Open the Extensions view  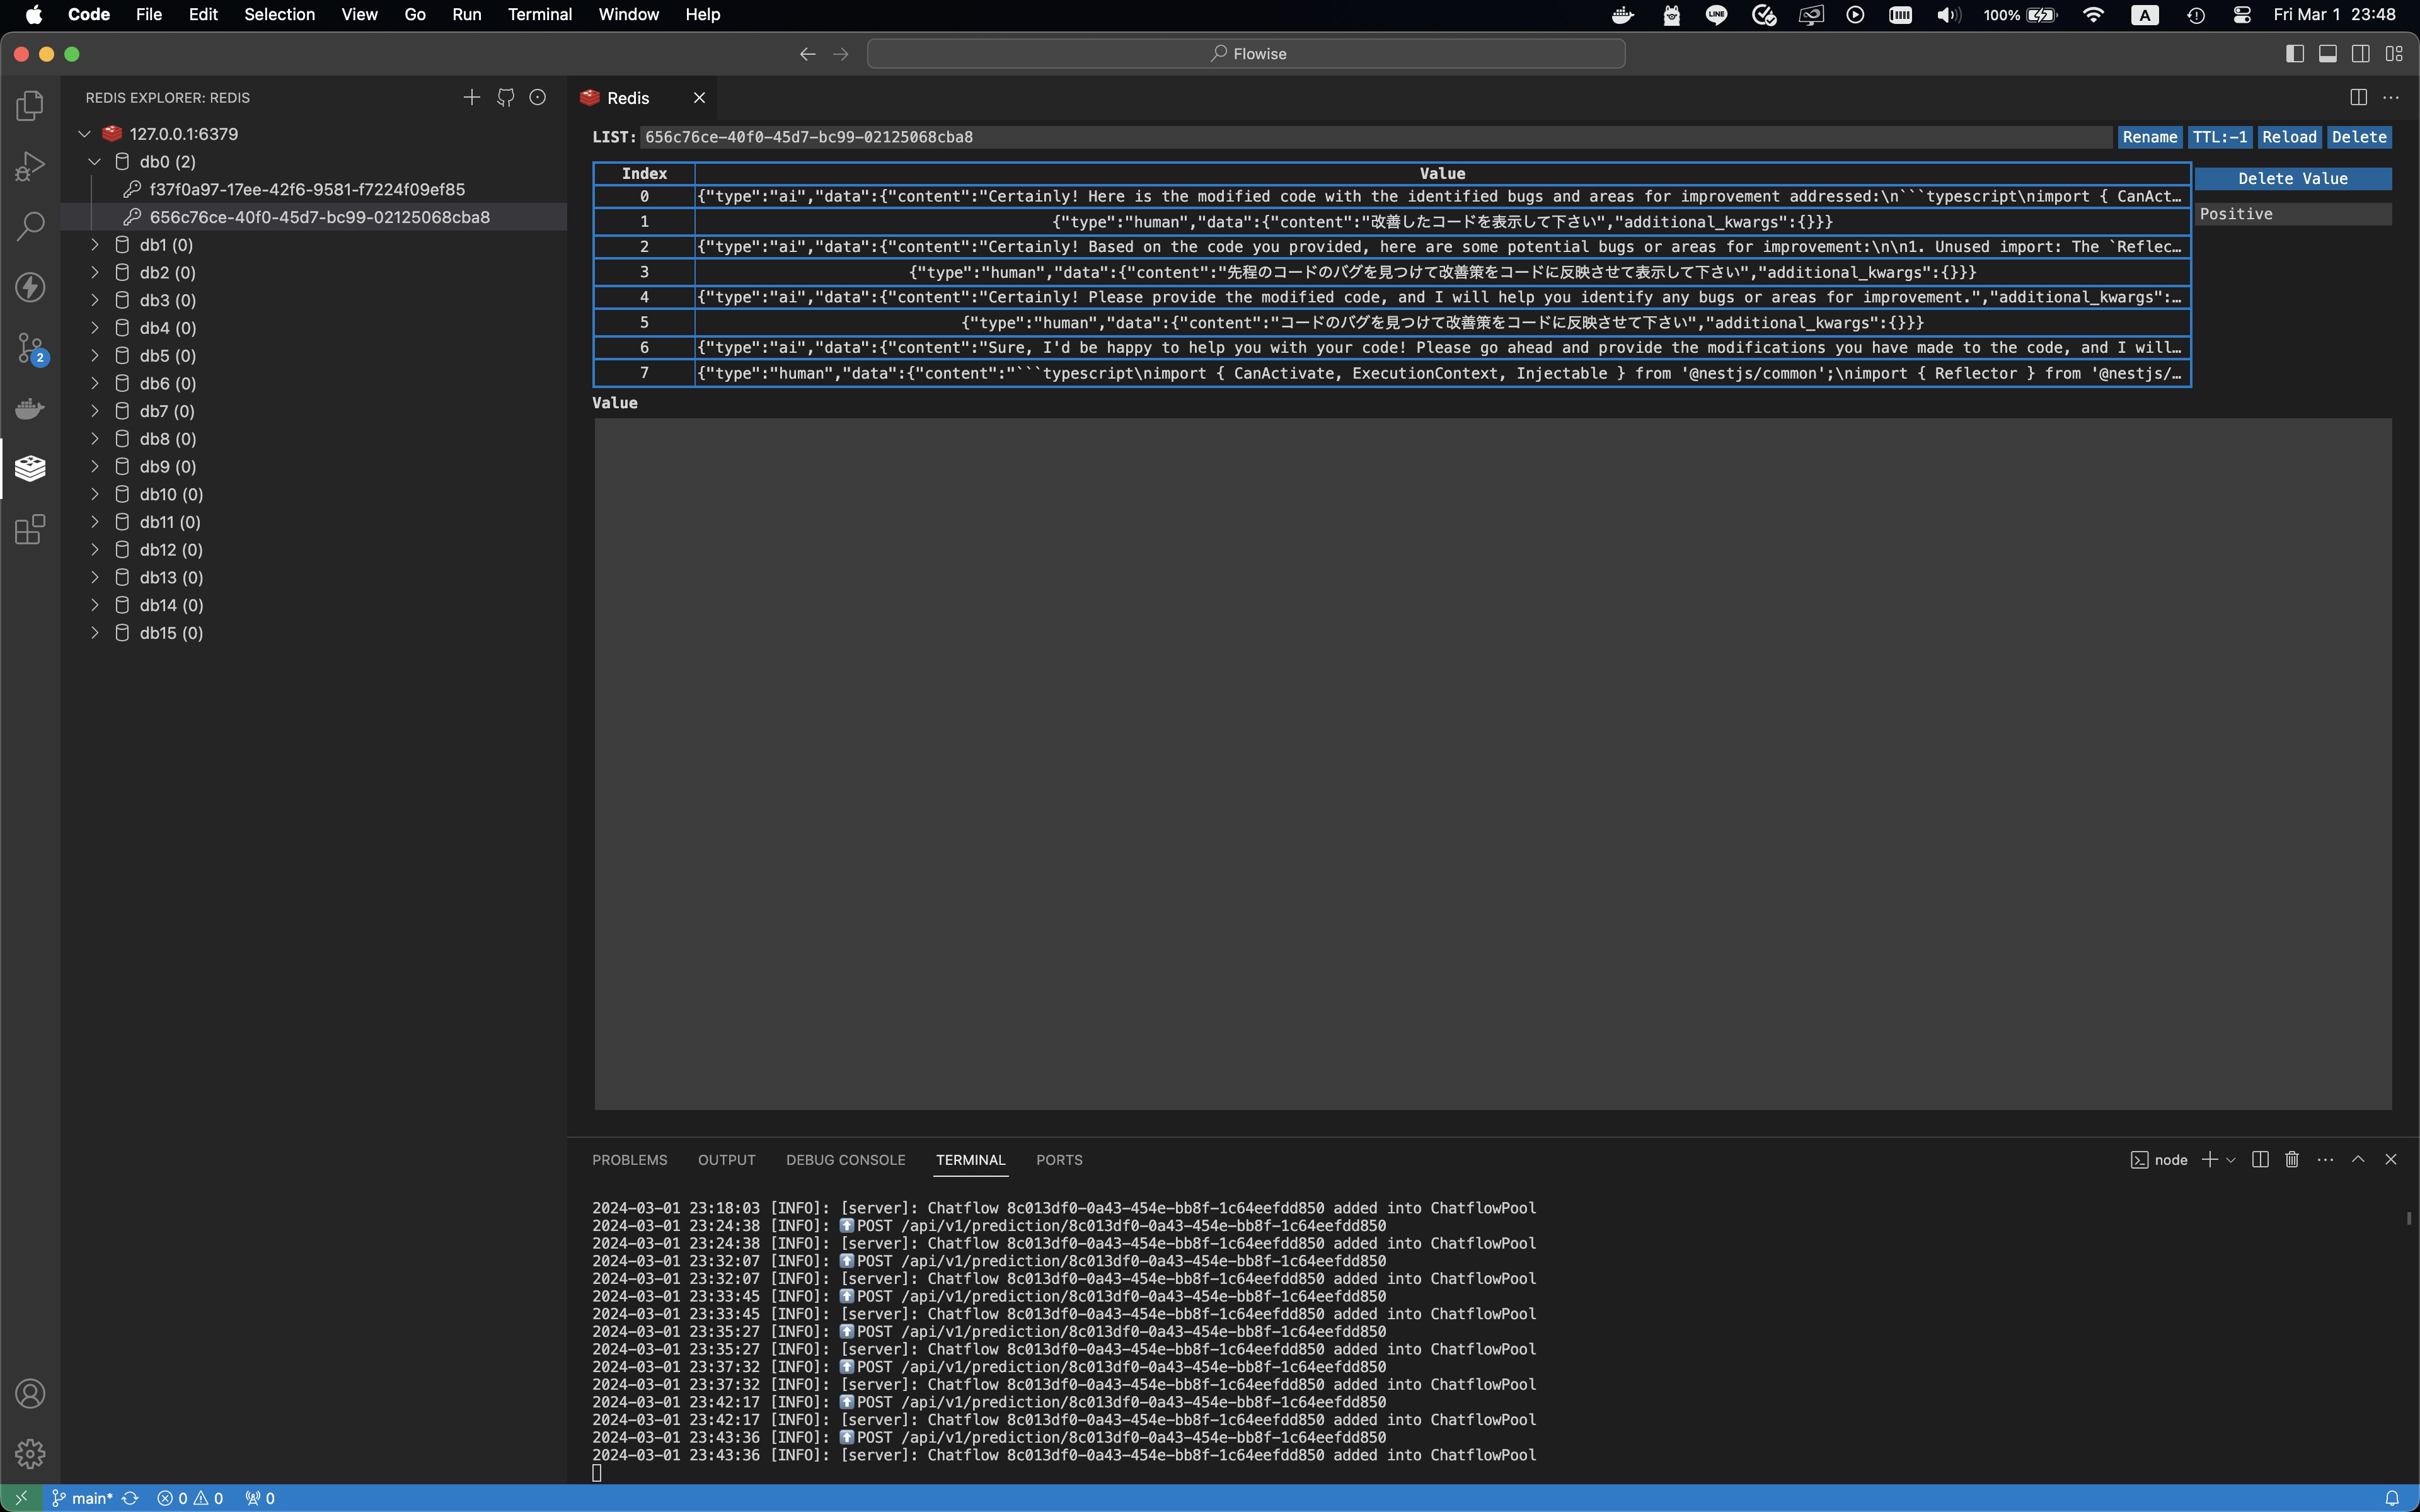click(x=30, y=529)
